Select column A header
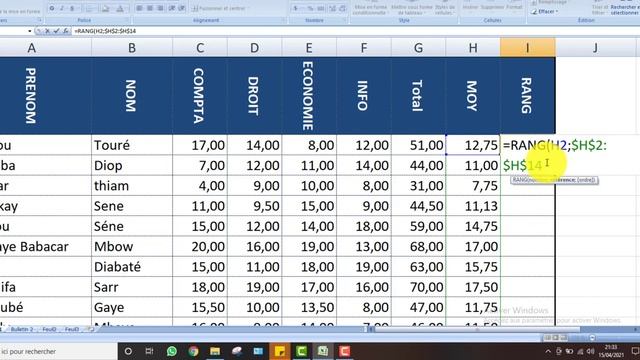The width and height of the screenshot is (640, 360). (x=31, y=48)
